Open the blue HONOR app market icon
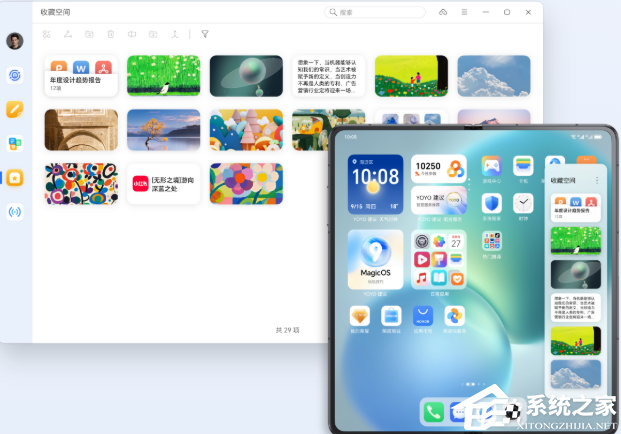The height and width of the screenshot is (434, 621). tap(423, 316)
